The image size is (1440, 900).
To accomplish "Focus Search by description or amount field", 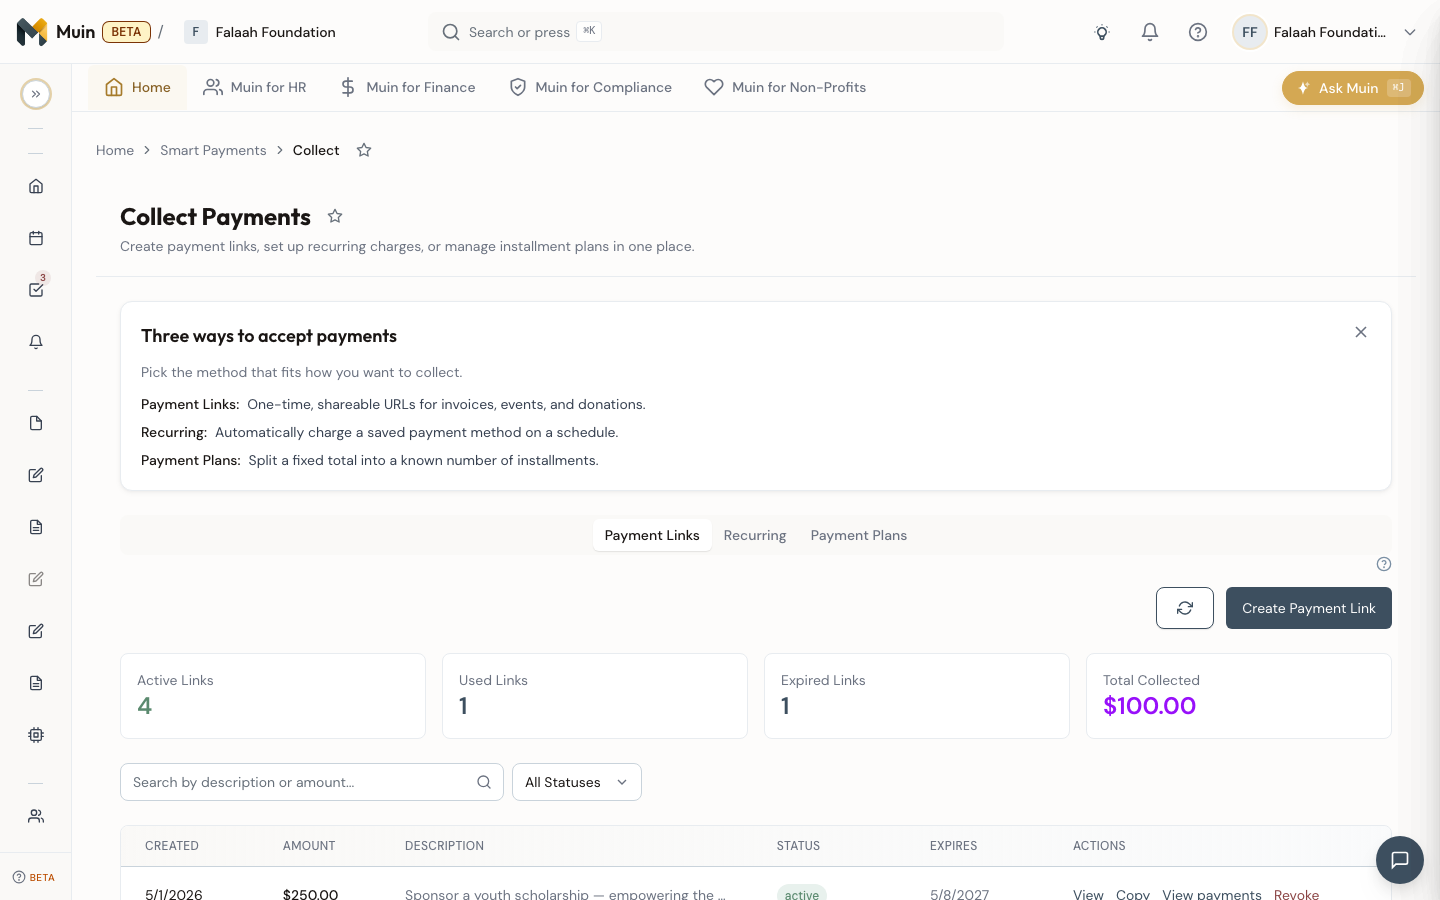I will [x=312, y=782].
